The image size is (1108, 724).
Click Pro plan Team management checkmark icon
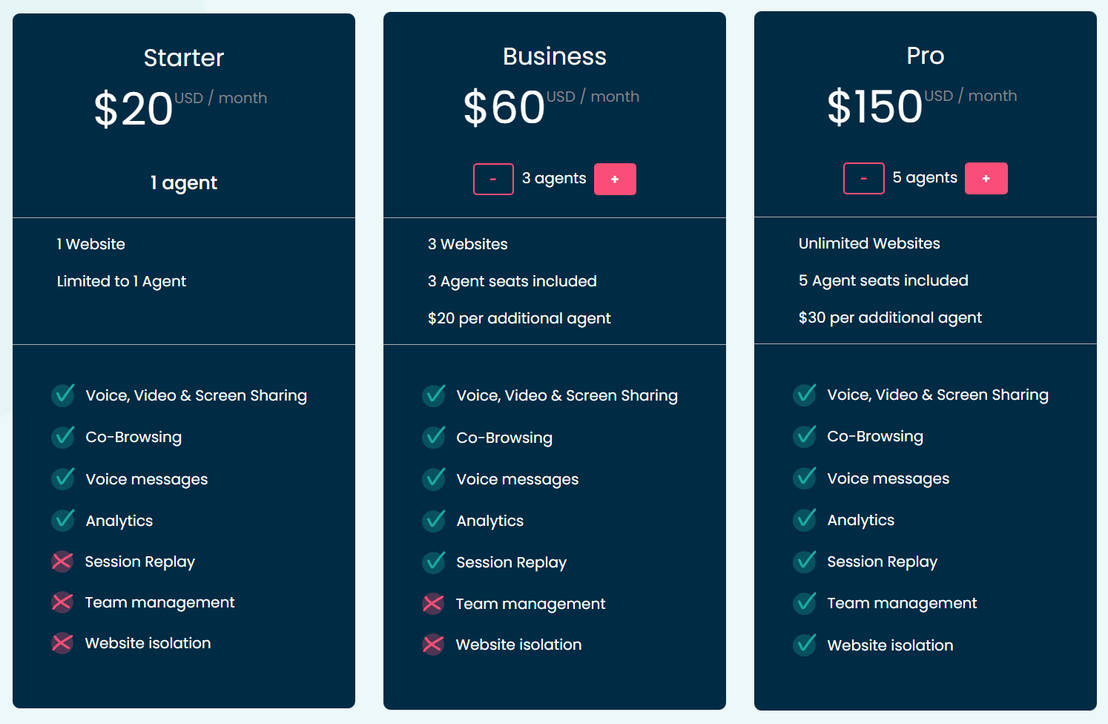coord(804,603)
